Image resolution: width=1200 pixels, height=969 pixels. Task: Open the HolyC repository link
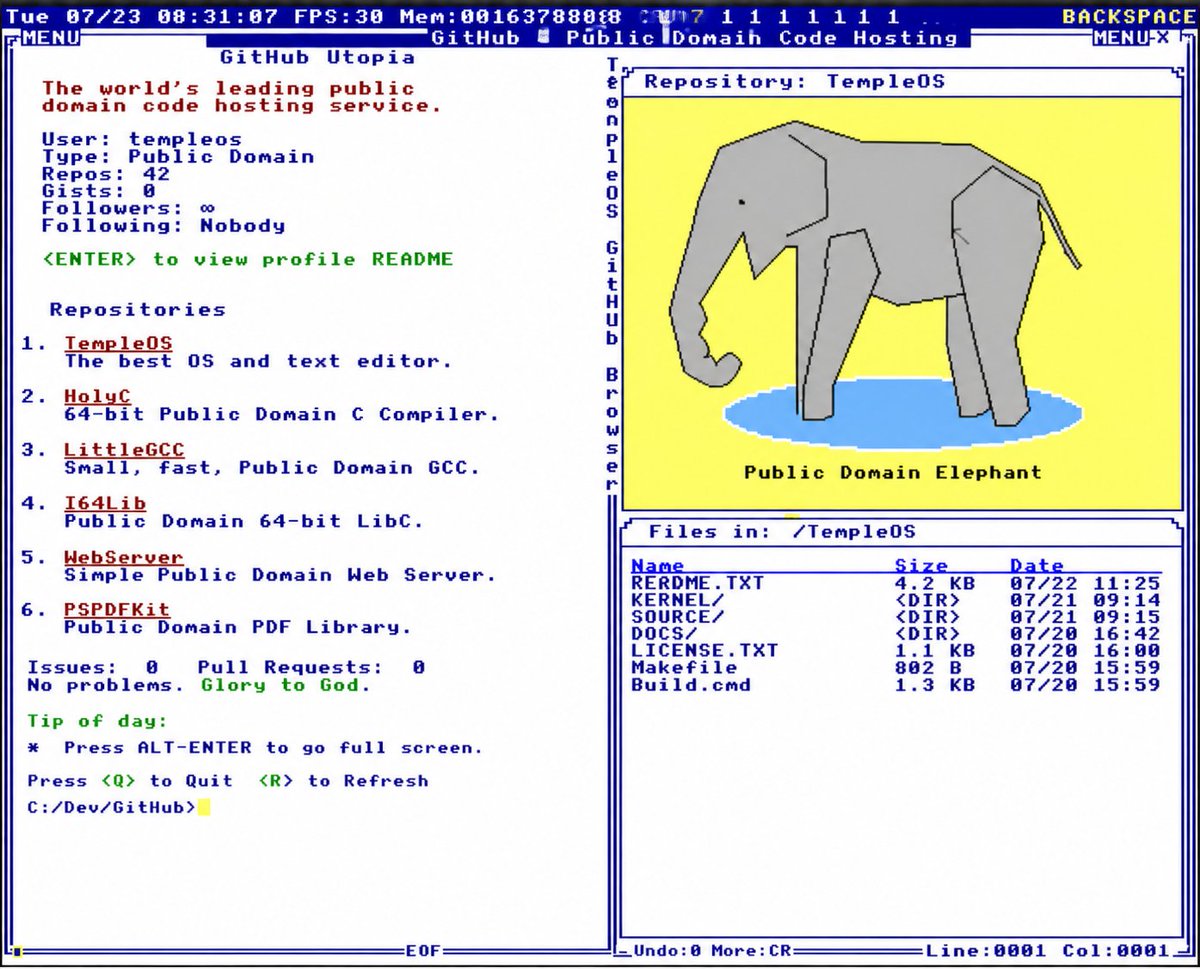97,397
